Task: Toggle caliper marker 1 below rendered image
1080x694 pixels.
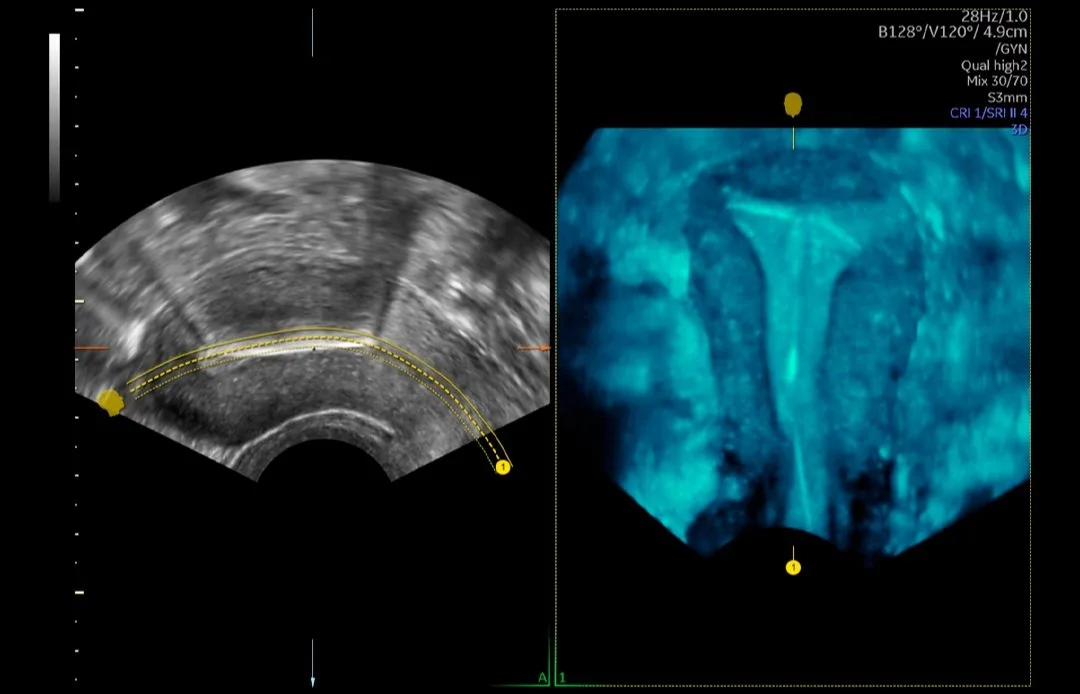Action: click(795, 566)
